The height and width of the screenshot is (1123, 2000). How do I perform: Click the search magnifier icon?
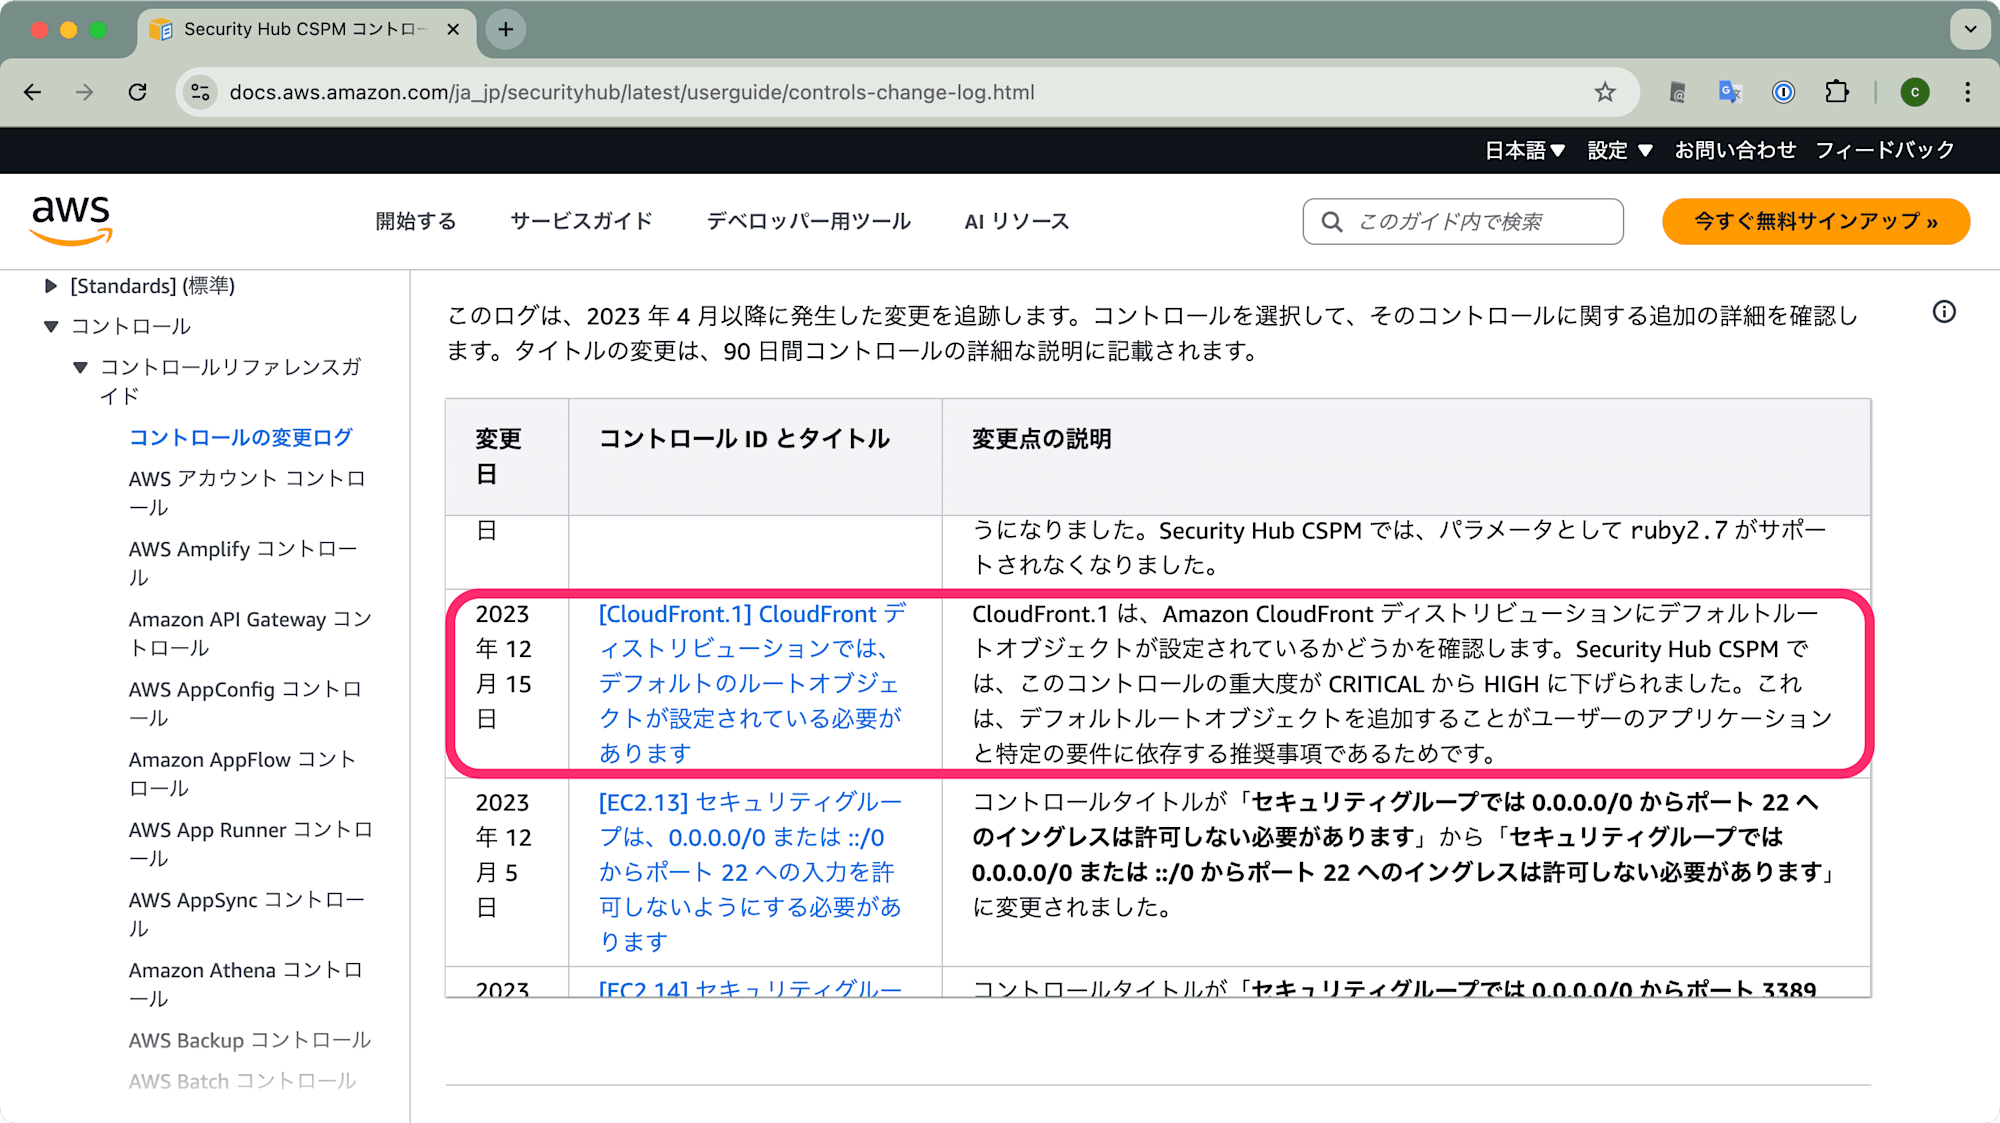[1332, 221]
